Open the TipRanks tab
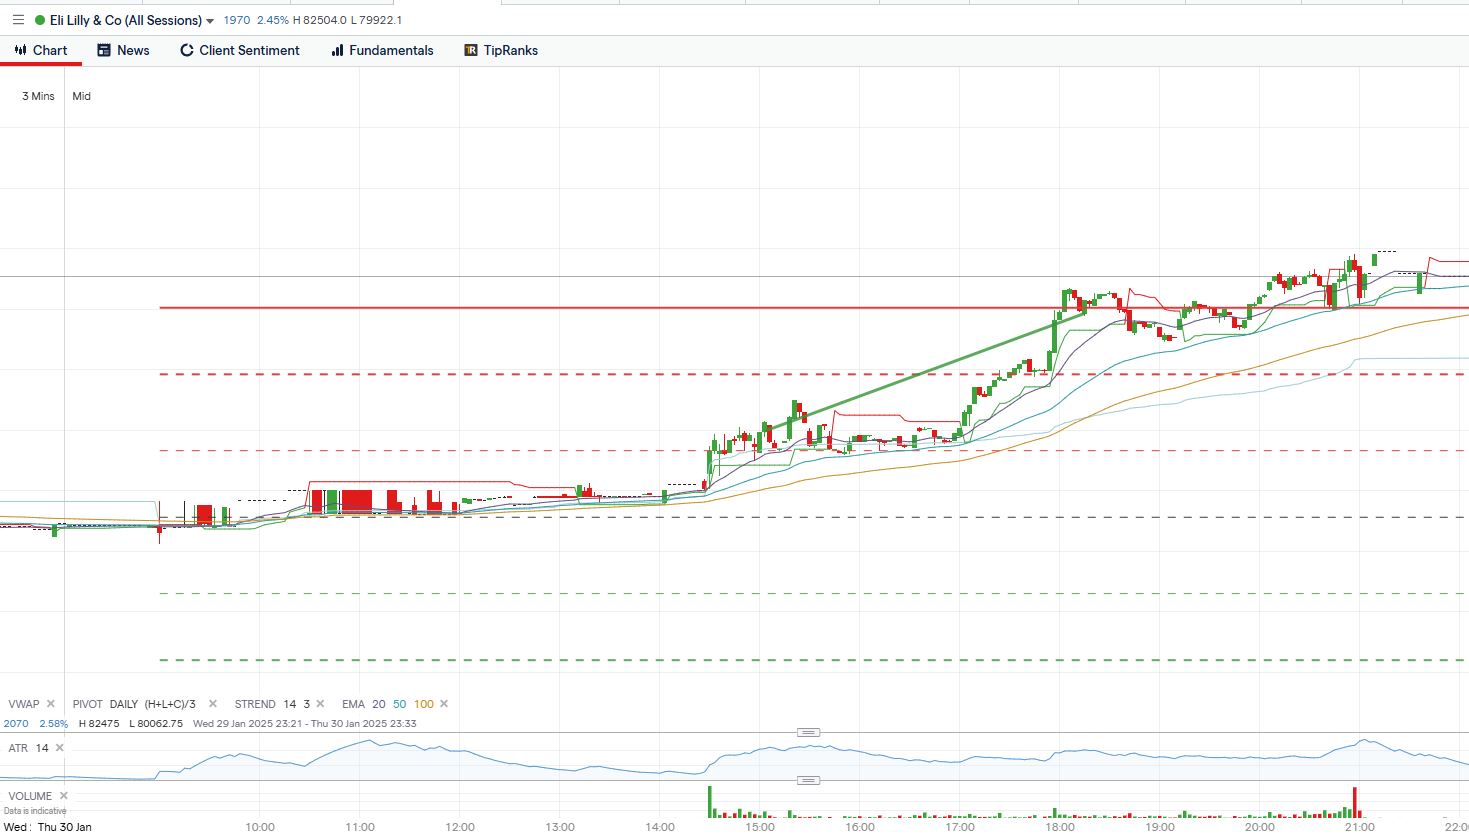Viewport: 1469px width, 835px height. point(501,50)
